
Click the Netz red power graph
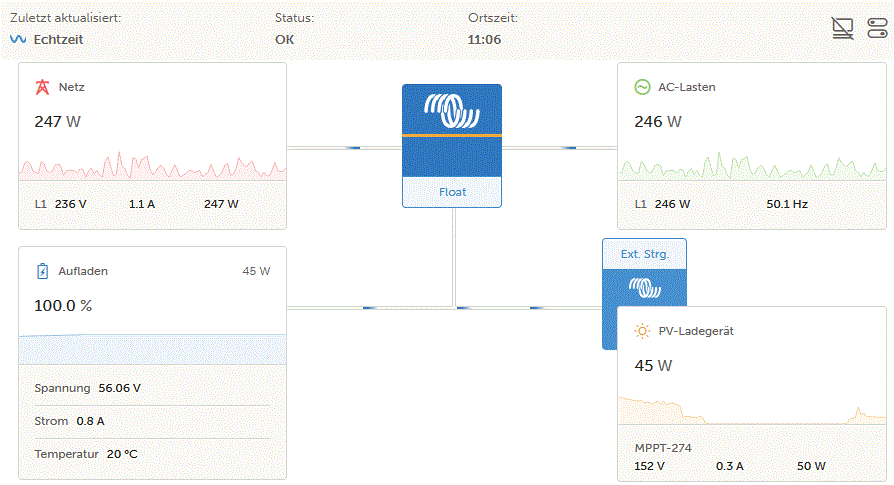(152, 165)
